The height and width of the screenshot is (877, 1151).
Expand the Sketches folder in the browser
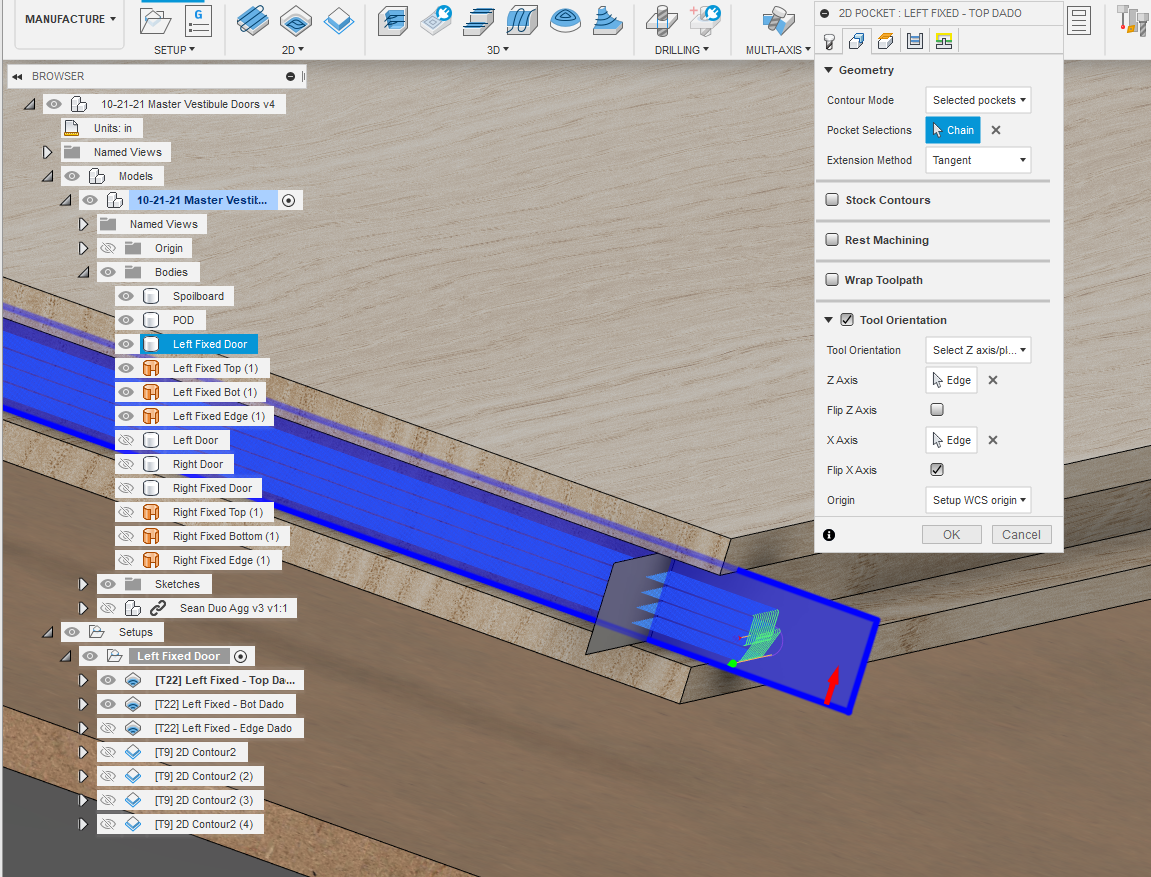click(x=84, y=583)
